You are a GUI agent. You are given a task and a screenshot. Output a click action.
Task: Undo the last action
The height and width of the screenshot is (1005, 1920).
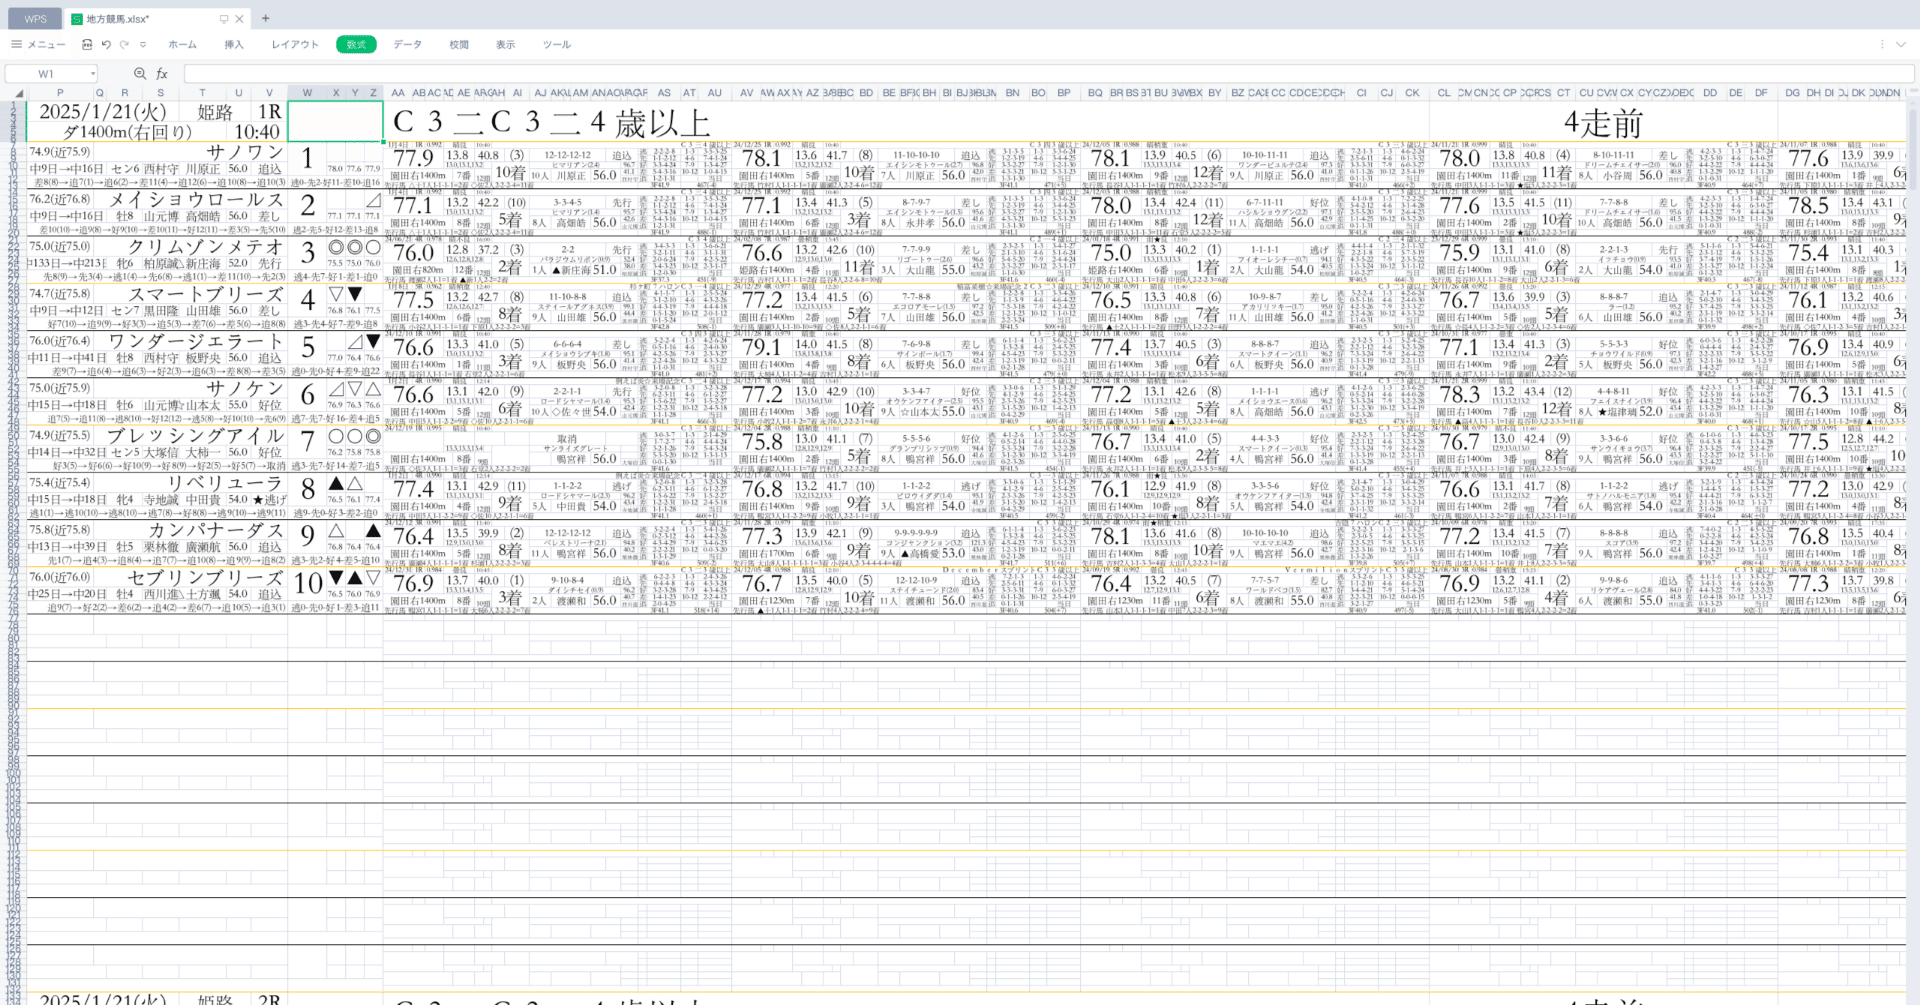pyautogui.click(x=106, y=45)
